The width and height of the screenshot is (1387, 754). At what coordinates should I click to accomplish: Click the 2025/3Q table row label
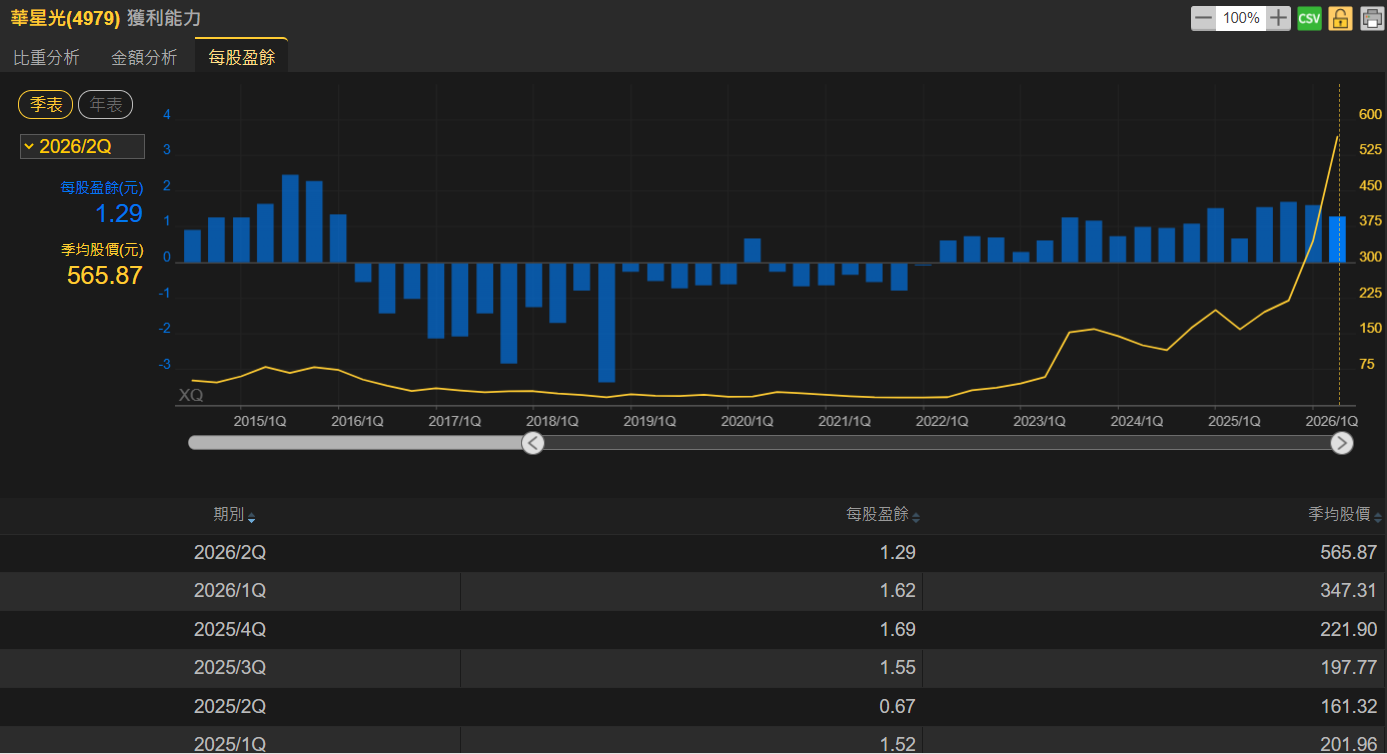click(230, 668)
